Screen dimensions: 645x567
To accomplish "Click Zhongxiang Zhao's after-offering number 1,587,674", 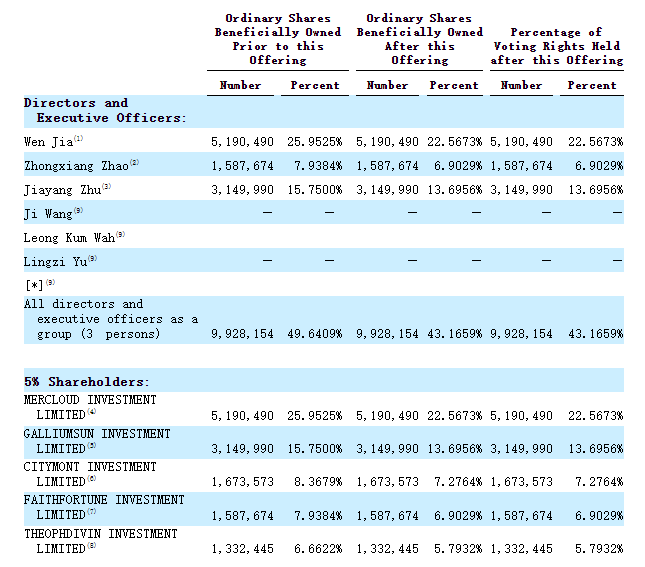I will 387,166.
